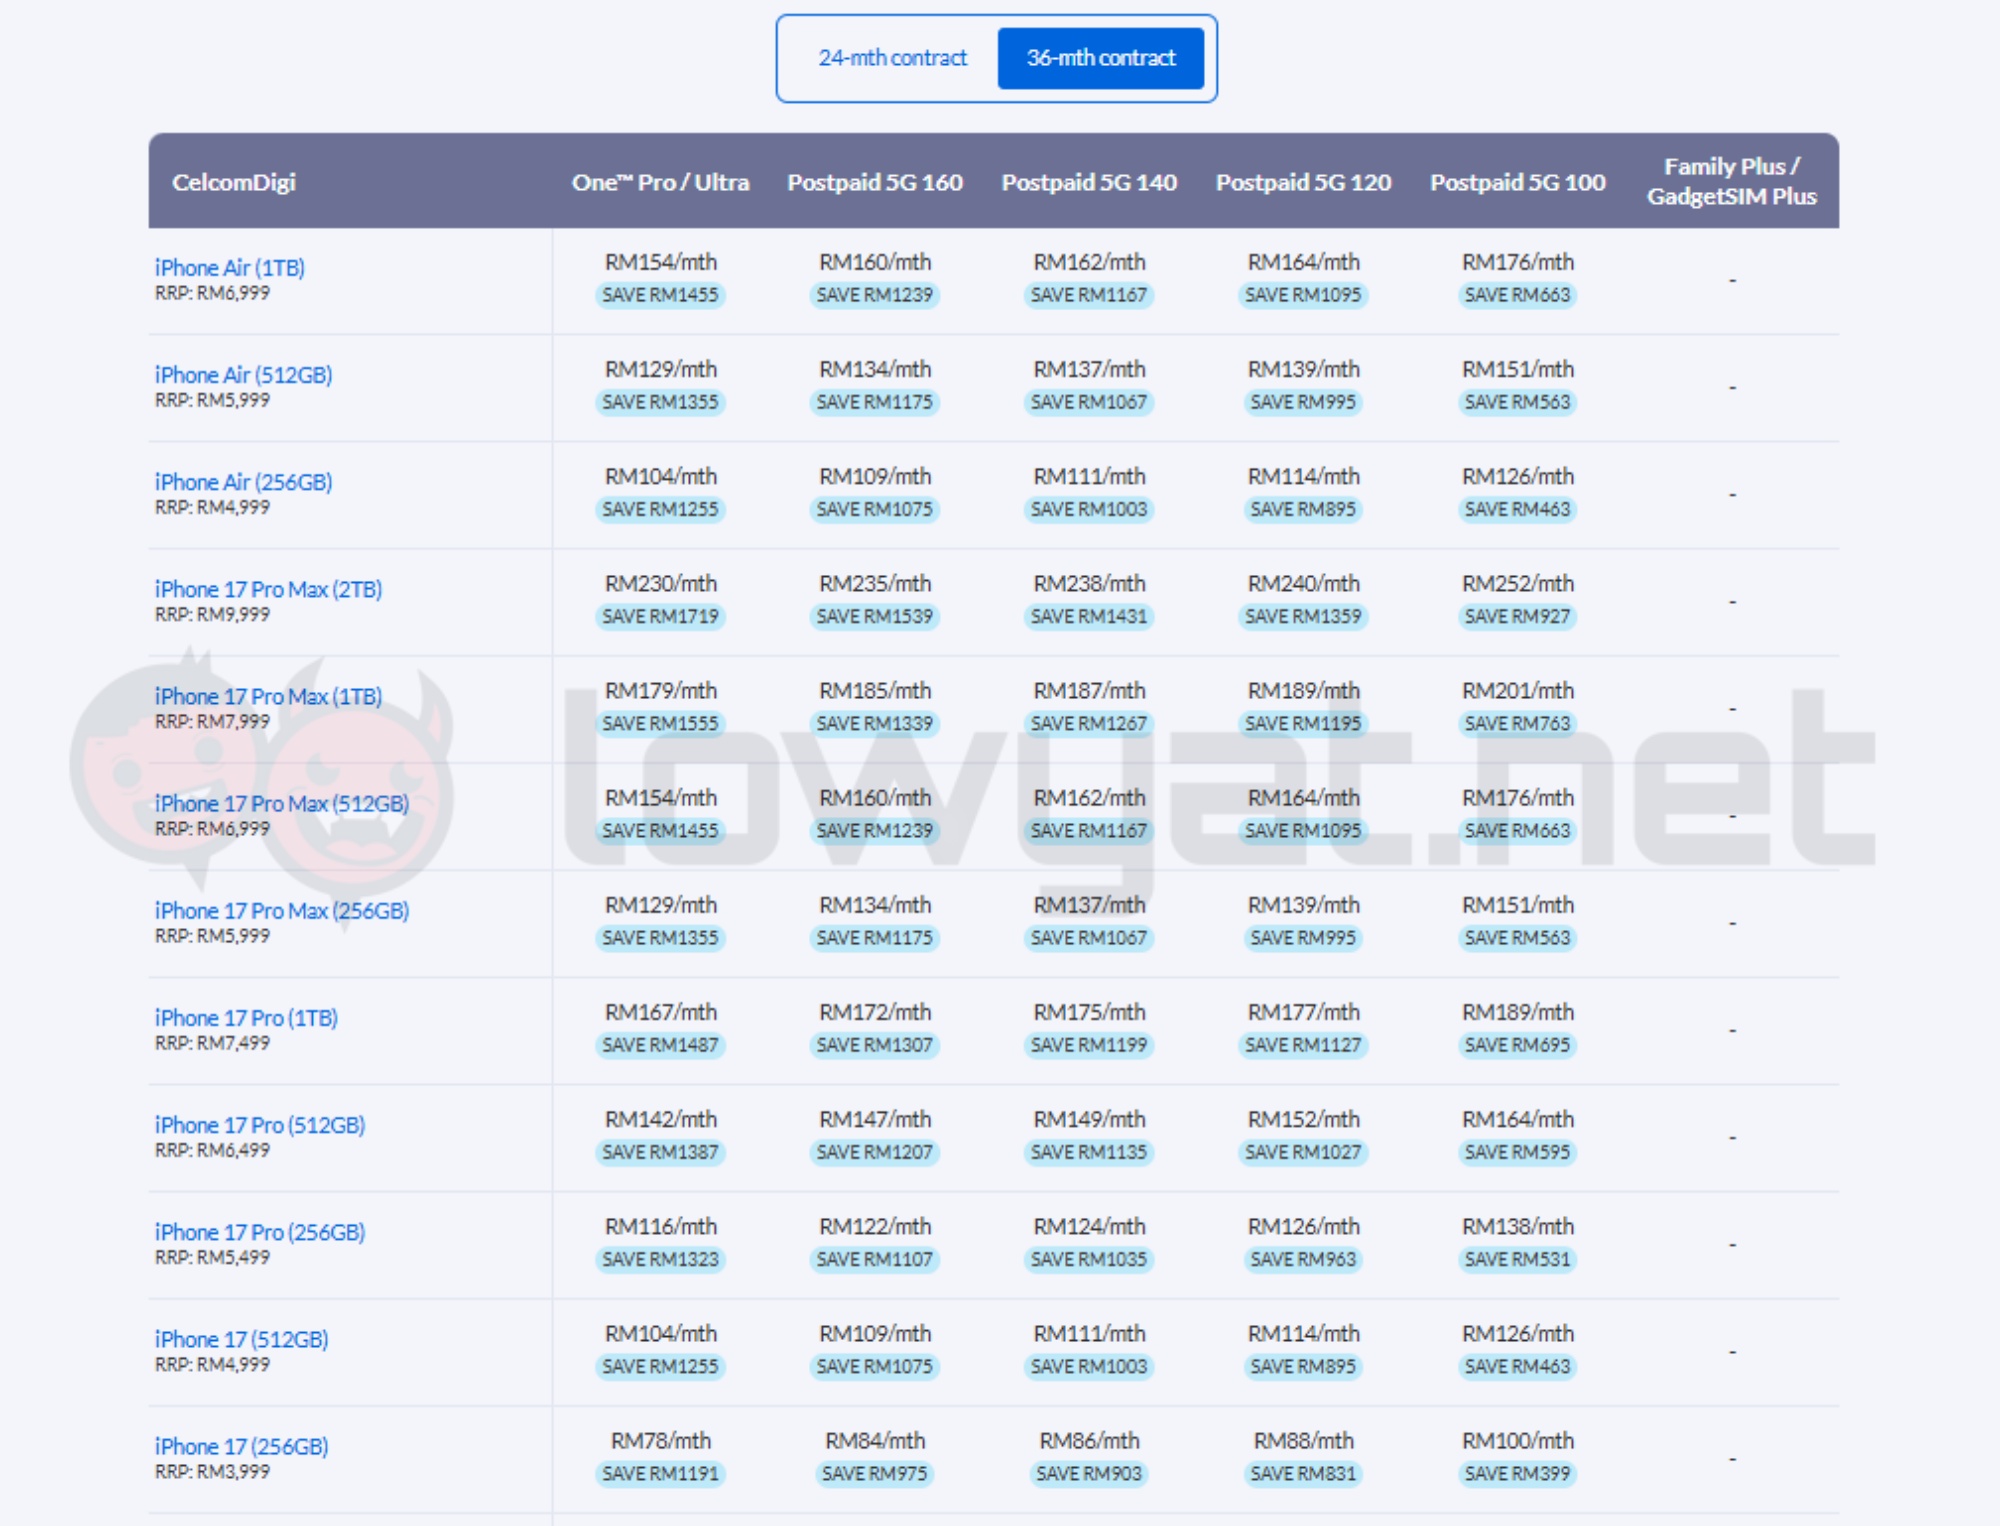This screenshot has height=1526, width=2000.
Task: Open the iPhone 17 Pro Max (512GB) link
Action: point(281,802)
